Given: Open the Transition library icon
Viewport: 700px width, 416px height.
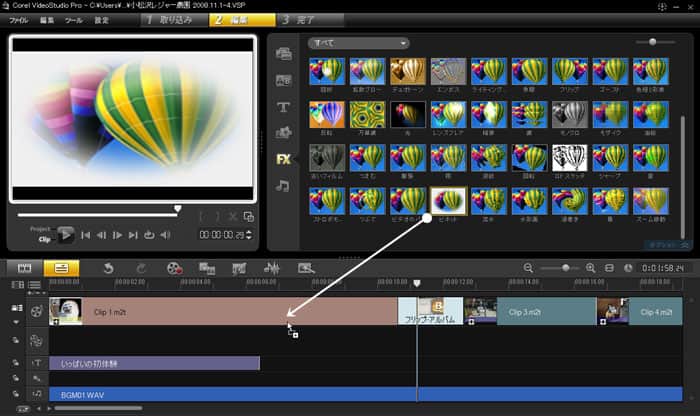Looking at the screenshot, I should pos(283,80).
